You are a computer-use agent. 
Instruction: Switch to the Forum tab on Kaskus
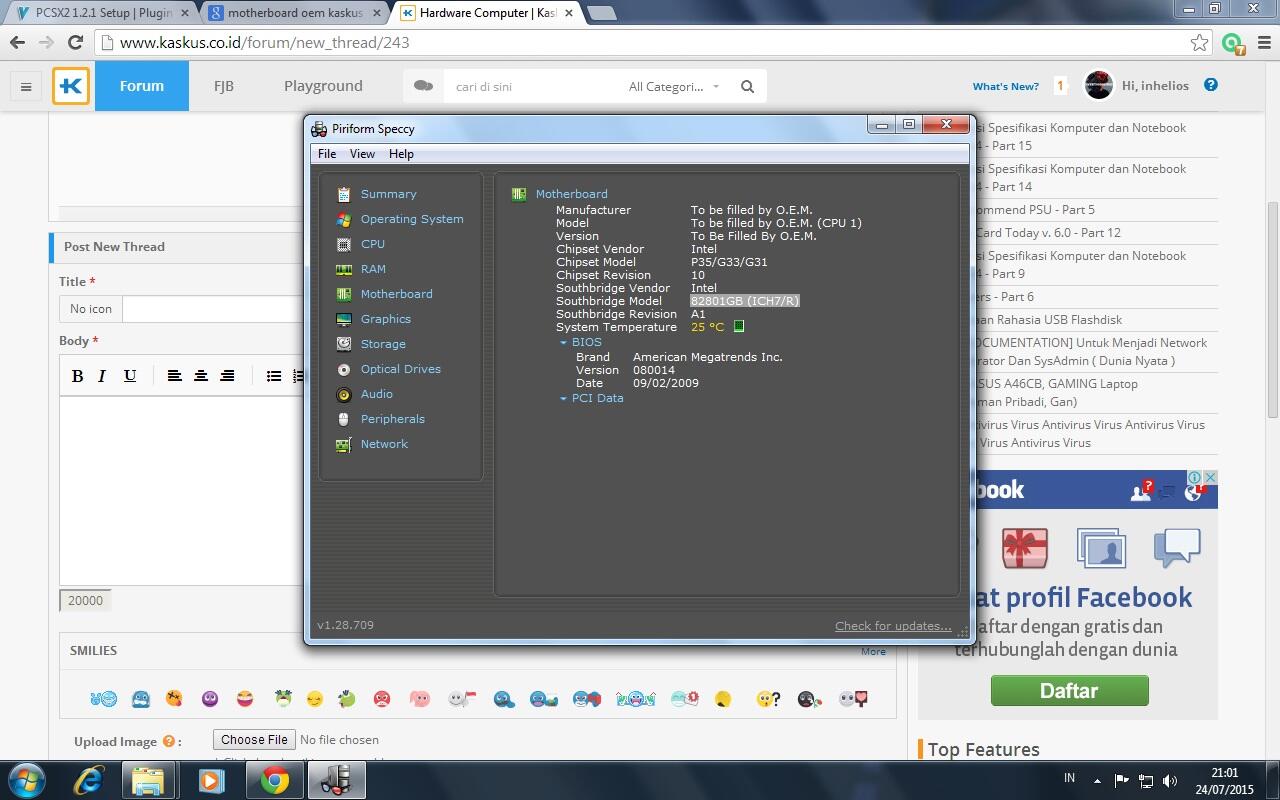pyautogui.click(x=142, y=86)
